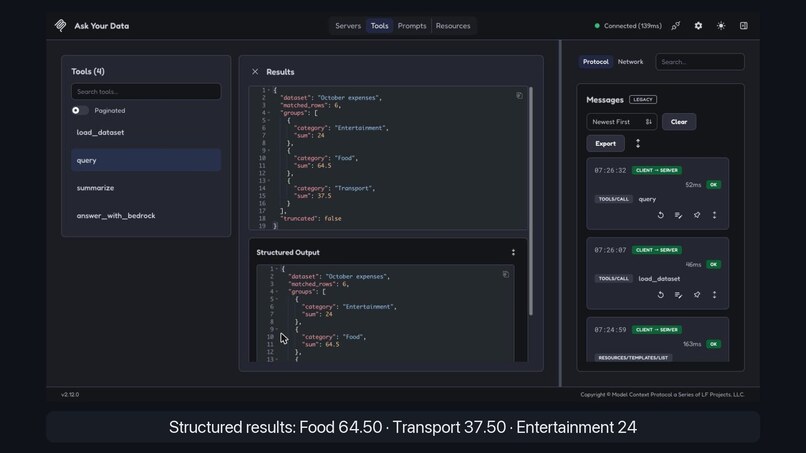Screen dimensions: 806x453
Task: Collapse the root object in Results JSON
Action: [x=269, y=90]
